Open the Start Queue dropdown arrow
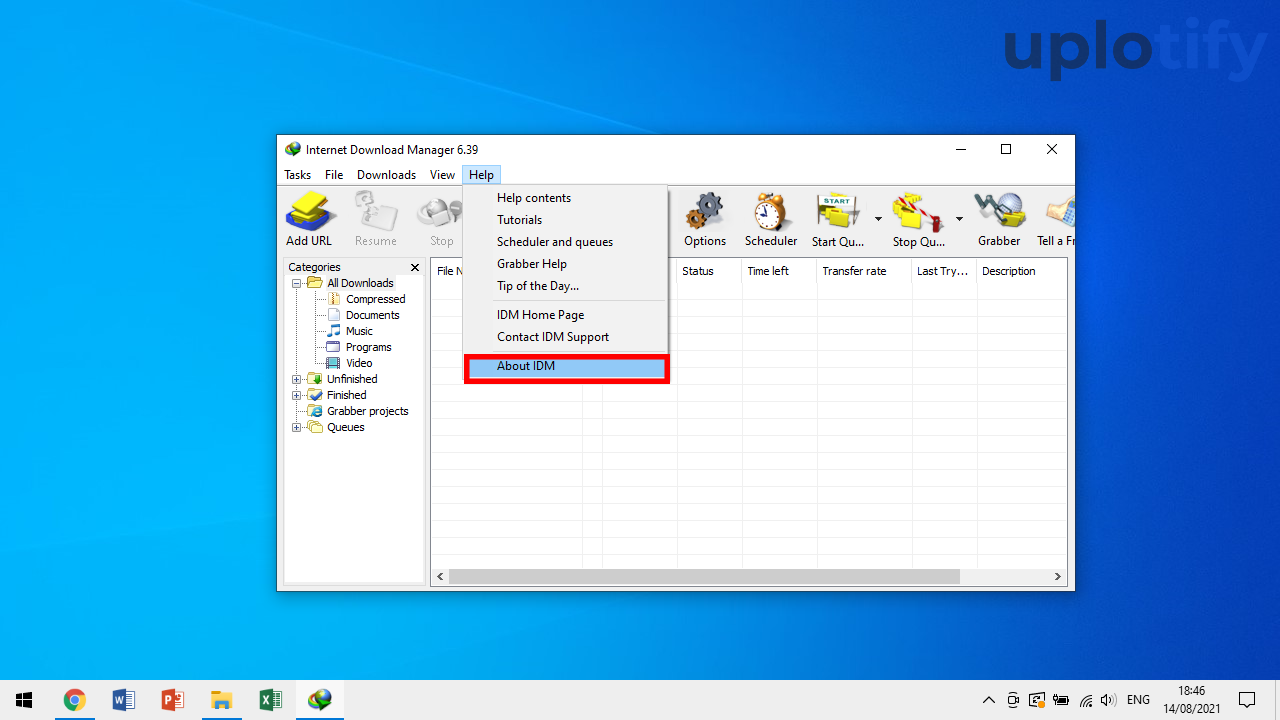The width and height of the screenshot is (1280, 720). coord(878,219)
